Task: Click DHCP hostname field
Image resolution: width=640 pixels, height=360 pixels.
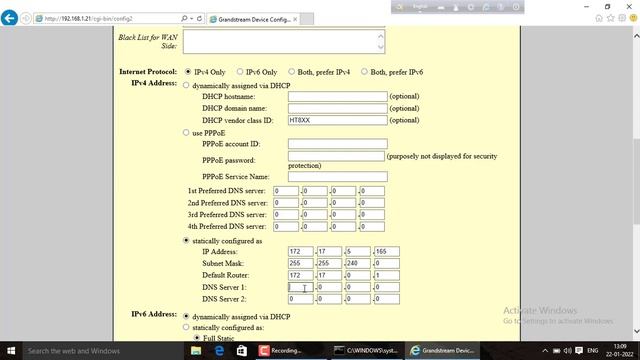Action: pyautogui.click(x=338, y=96)
